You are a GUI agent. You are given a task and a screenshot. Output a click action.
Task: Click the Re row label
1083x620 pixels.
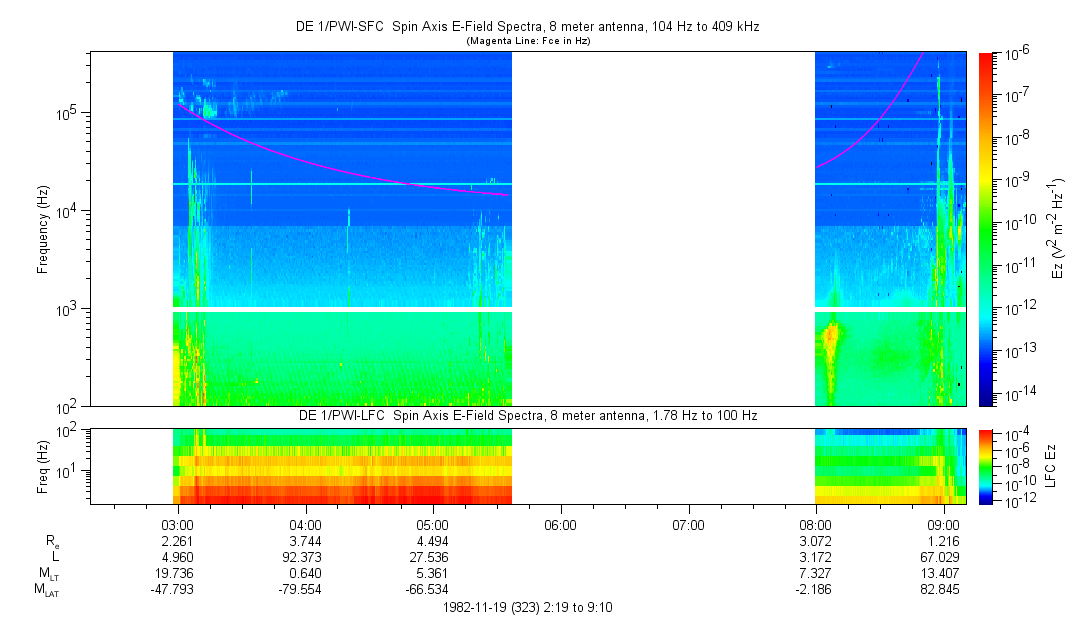point(52,542)
